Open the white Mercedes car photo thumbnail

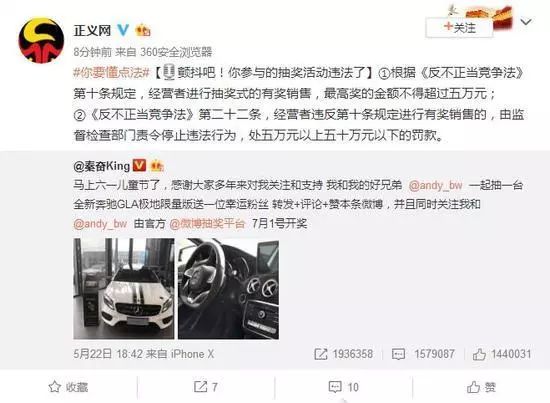(123, 289)
